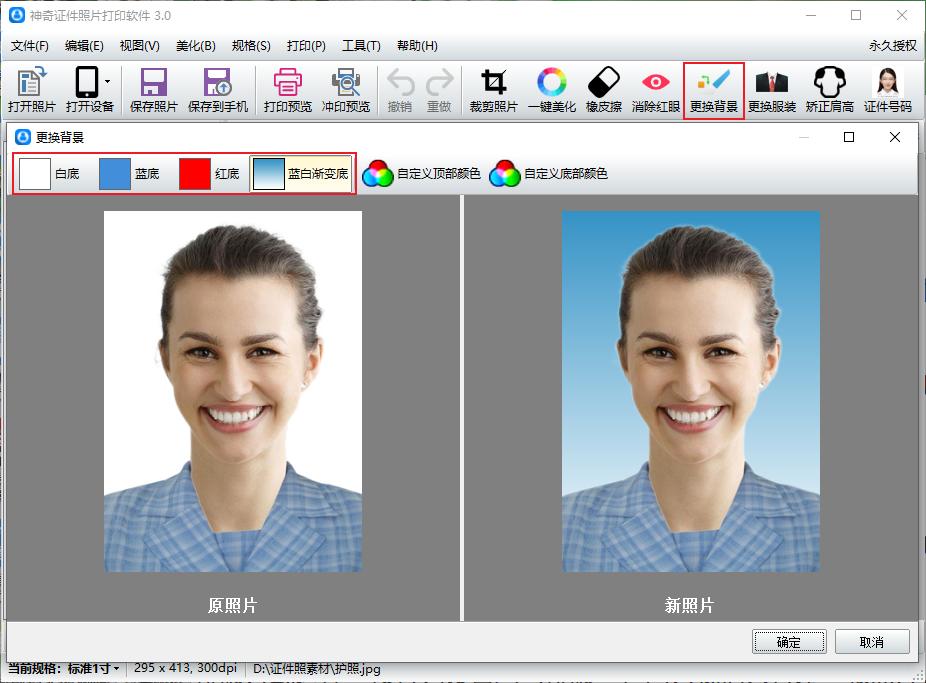Click the 打开照片 (open photo) icon
This screenshot has height=683, width=926.
(x=31, y=90)
